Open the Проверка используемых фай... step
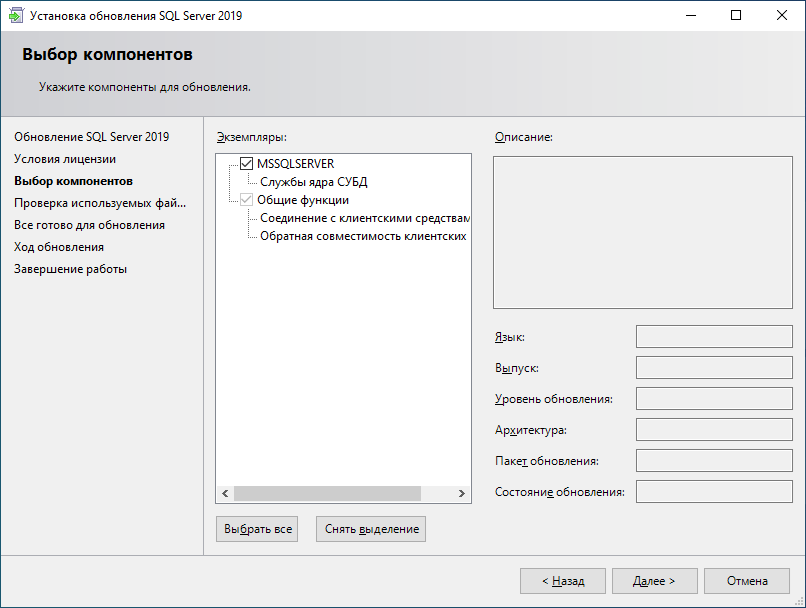This screenshot has width=806, height=608. [x=100, y=203]
